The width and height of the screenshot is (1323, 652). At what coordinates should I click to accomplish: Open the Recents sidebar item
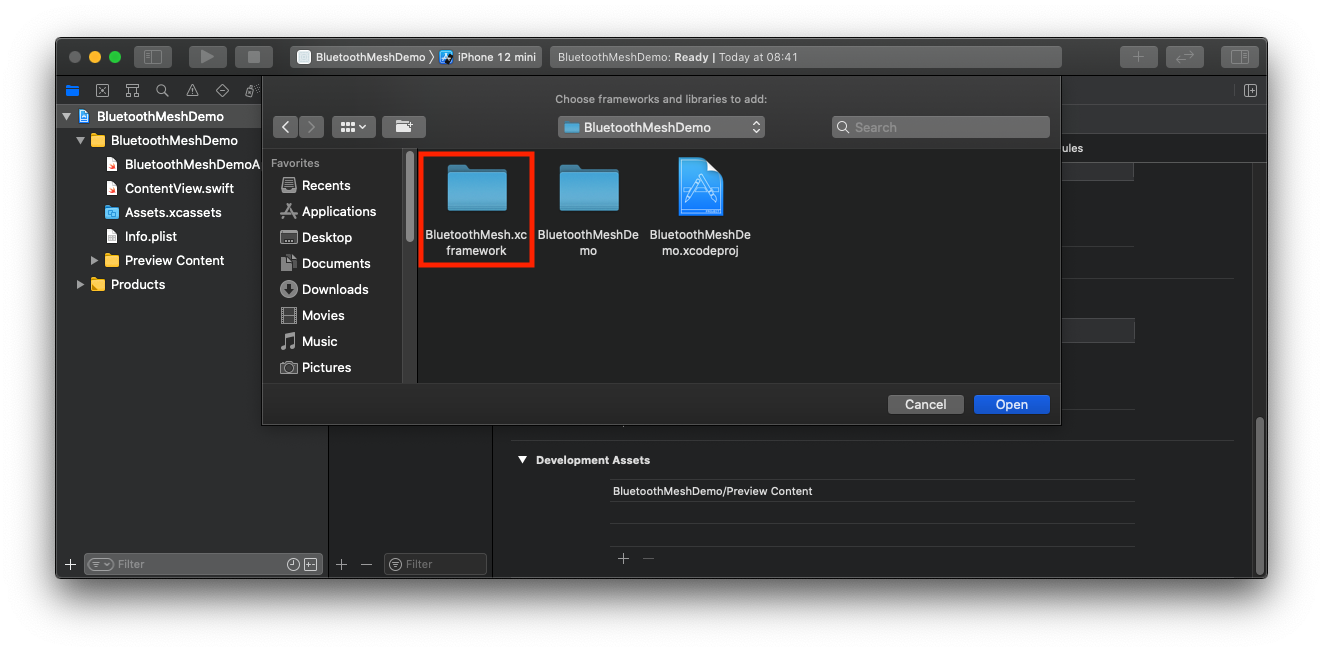coord(321,185)
